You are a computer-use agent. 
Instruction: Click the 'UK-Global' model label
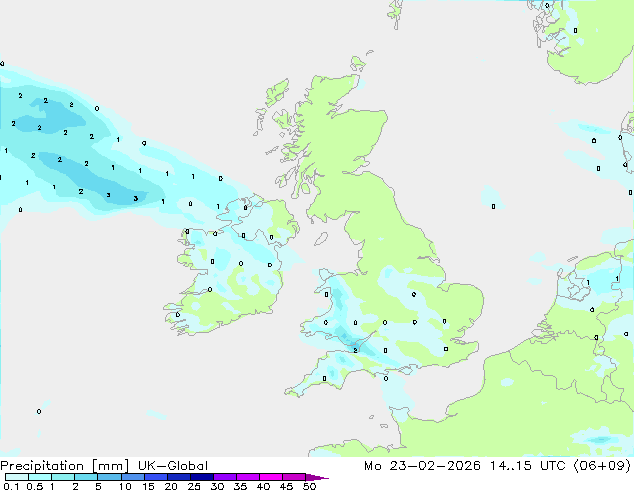(173, 466)
